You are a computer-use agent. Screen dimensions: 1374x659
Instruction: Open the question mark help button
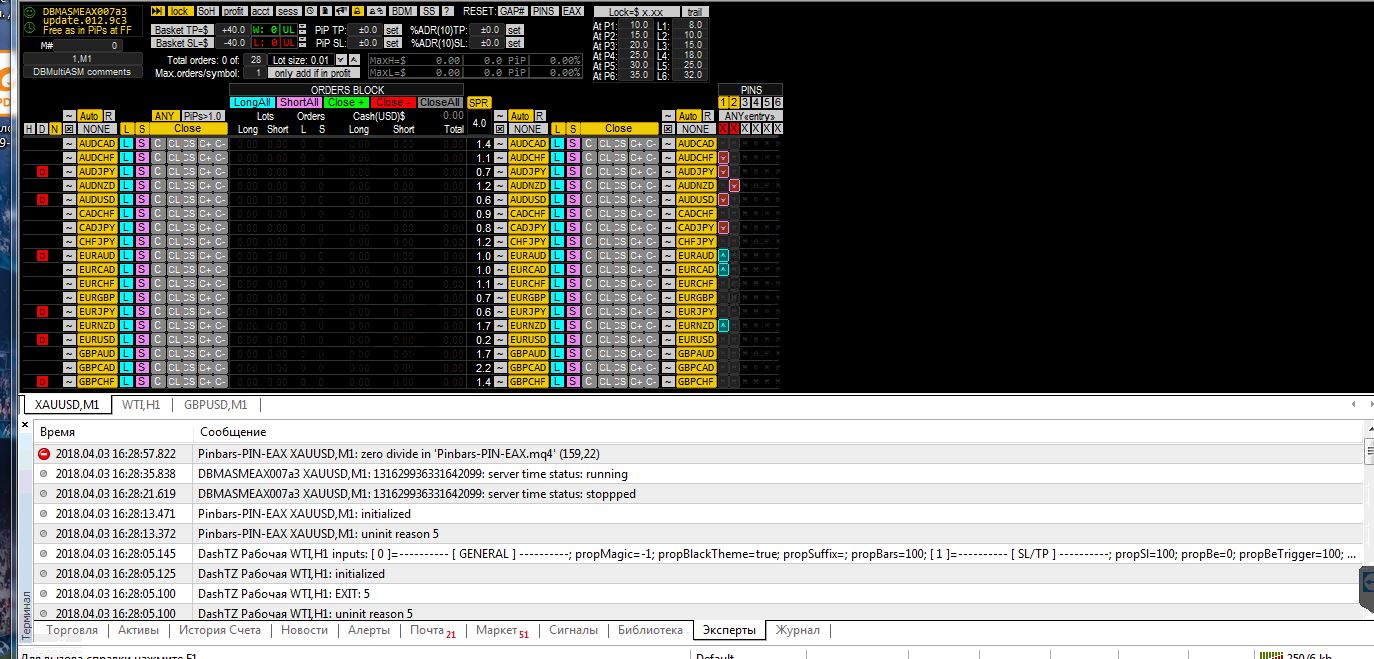point(447,11)
